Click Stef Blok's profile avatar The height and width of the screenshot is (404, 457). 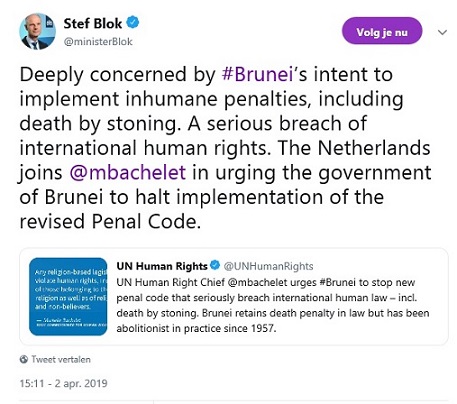(37, 31)
